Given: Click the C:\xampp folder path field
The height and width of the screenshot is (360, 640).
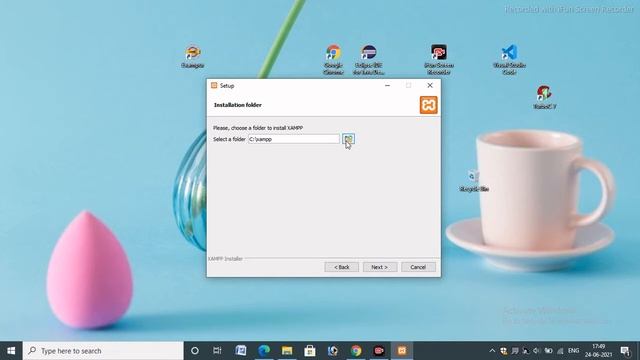Looking at the screenshot, I should (294, 139).
